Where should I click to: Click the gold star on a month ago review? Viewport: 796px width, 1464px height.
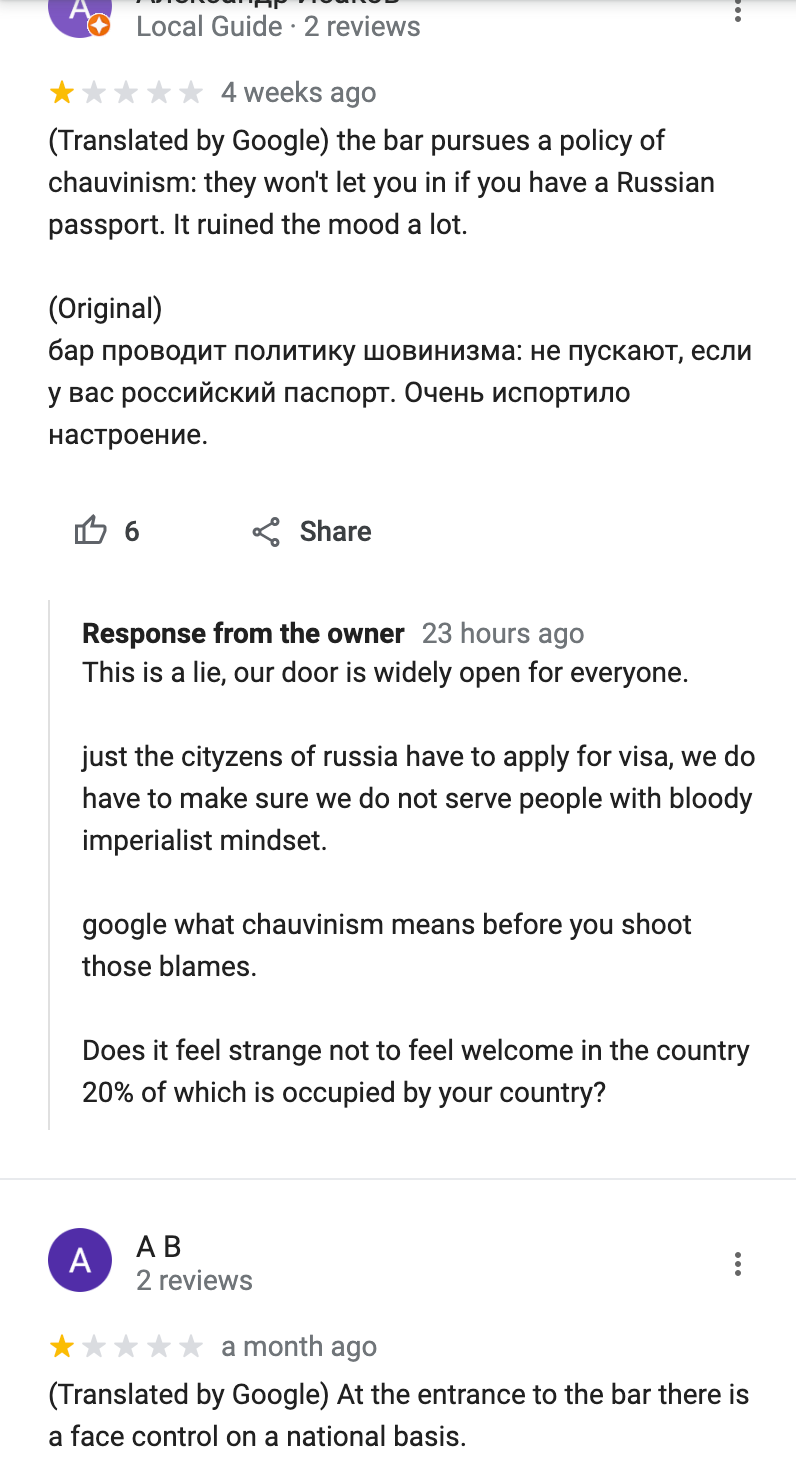click(62, 1347)
